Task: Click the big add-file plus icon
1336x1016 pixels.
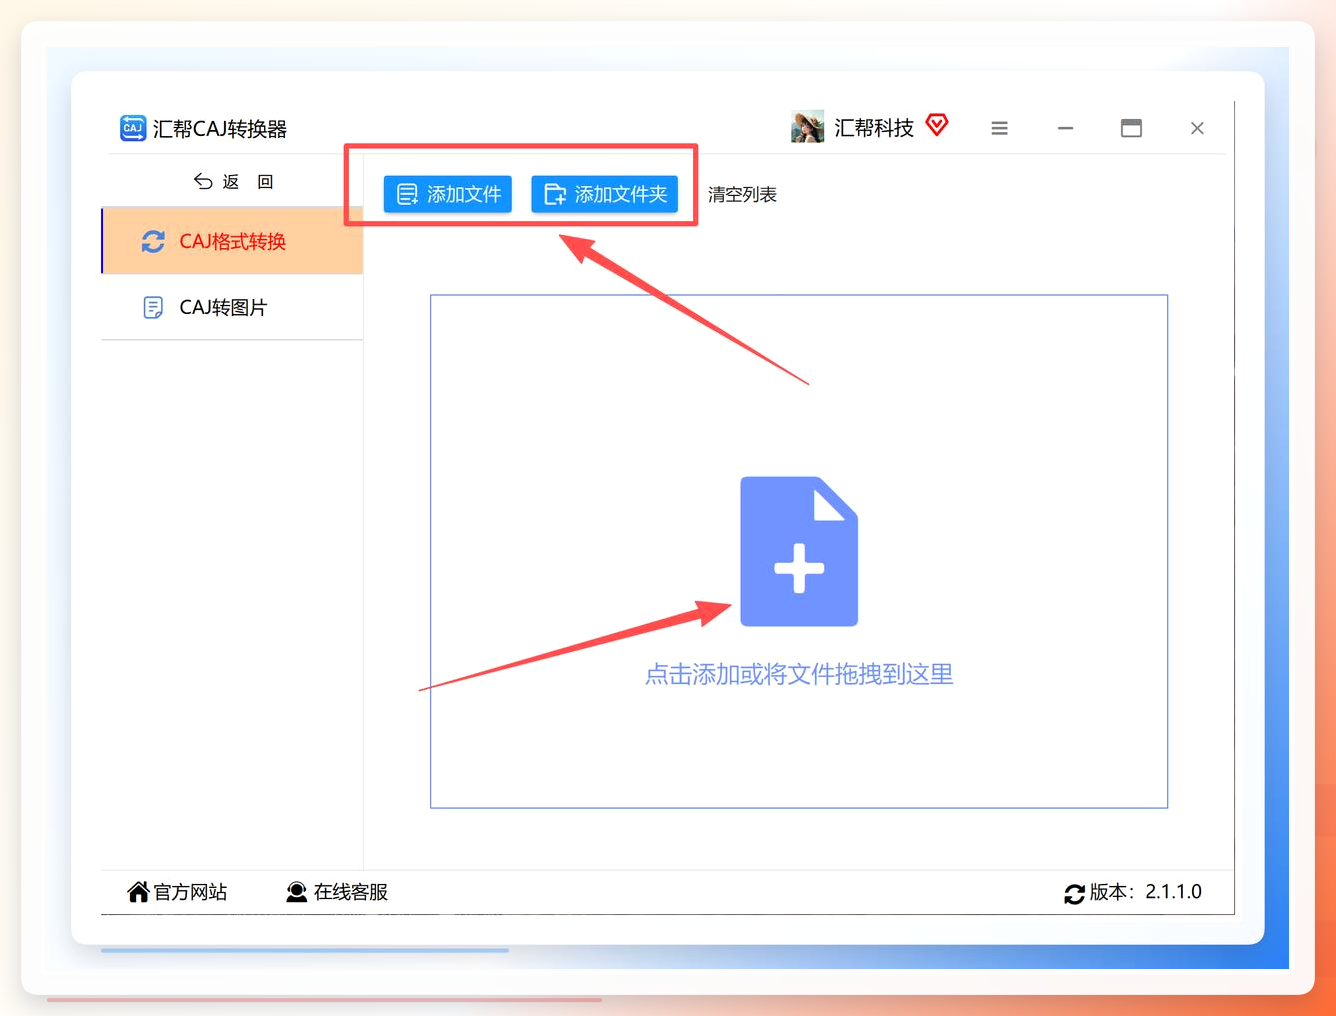Action: point(799,552)
